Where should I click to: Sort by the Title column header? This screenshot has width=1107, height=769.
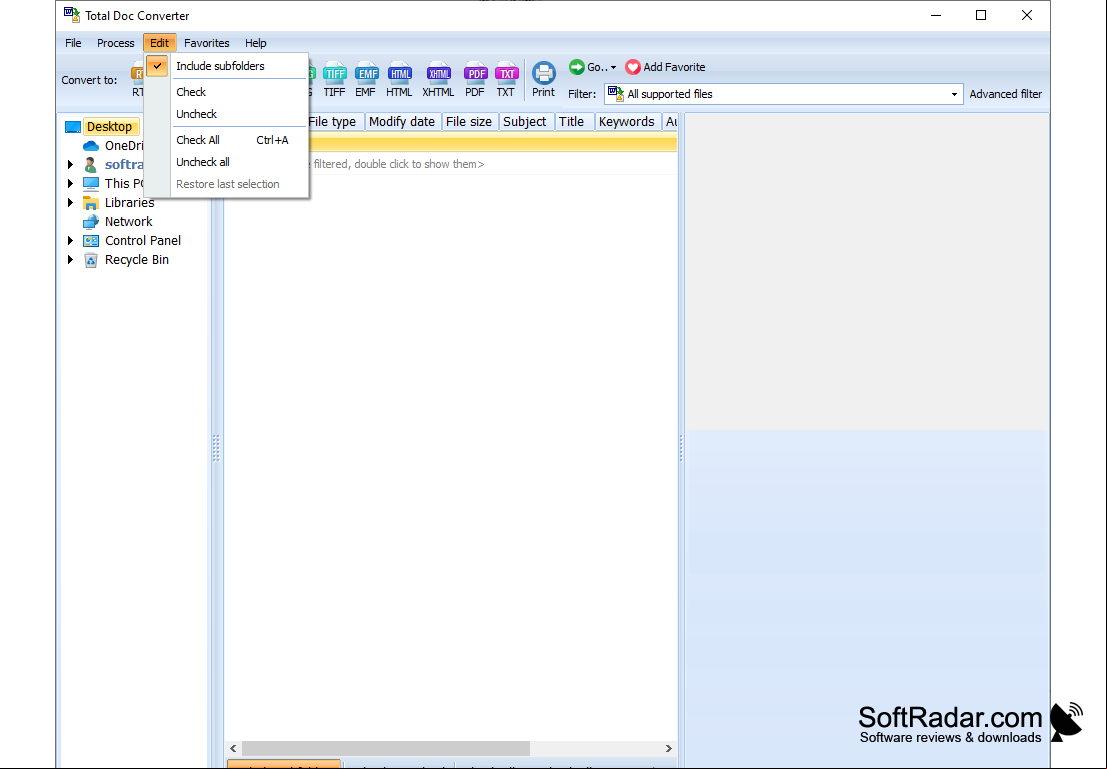[x=573, y=121]
